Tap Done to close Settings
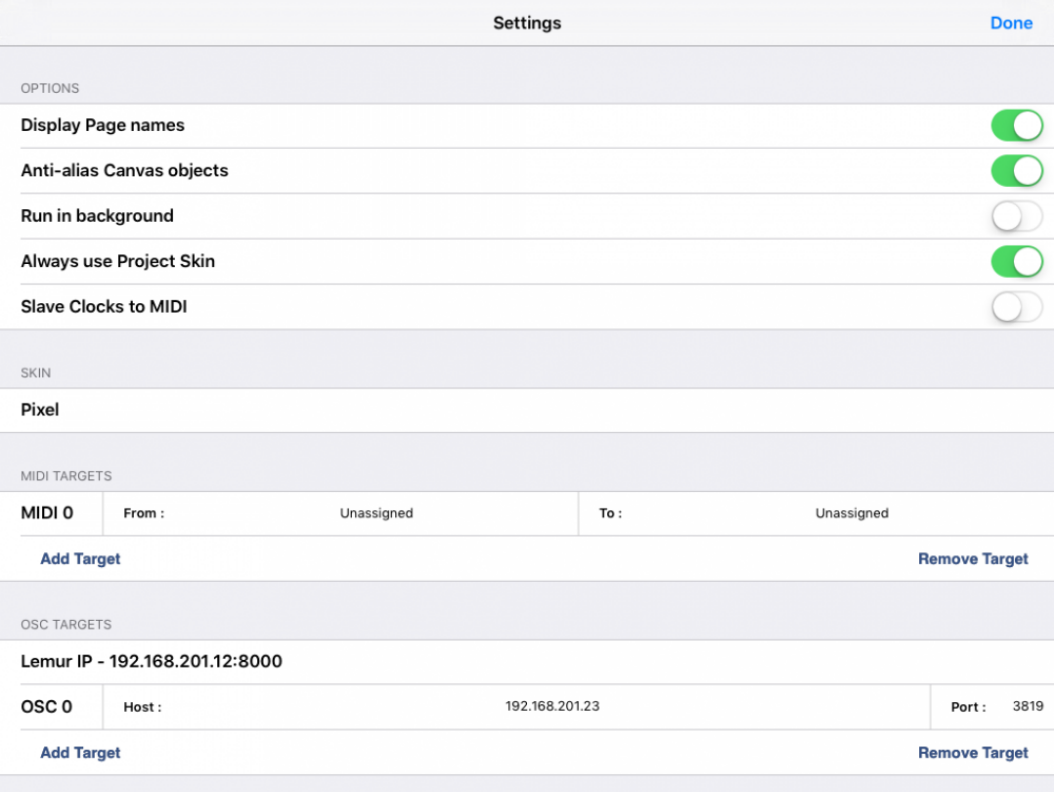 point(1011,23)
